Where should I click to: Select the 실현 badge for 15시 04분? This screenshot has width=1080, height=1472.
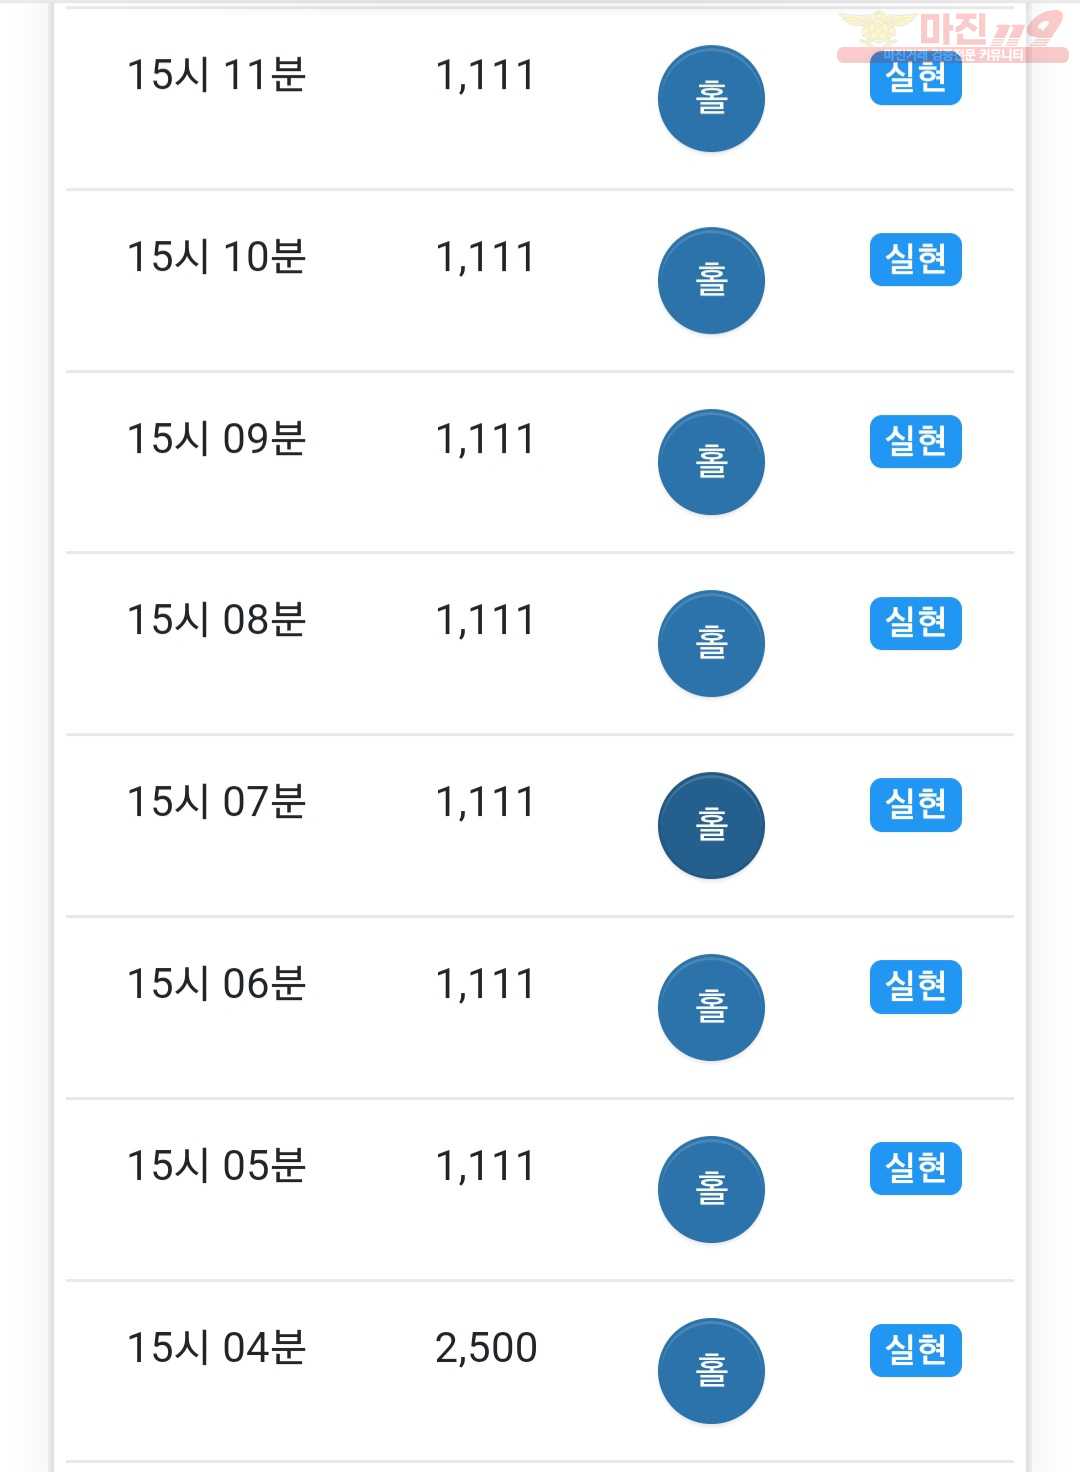coord(916,1350)
